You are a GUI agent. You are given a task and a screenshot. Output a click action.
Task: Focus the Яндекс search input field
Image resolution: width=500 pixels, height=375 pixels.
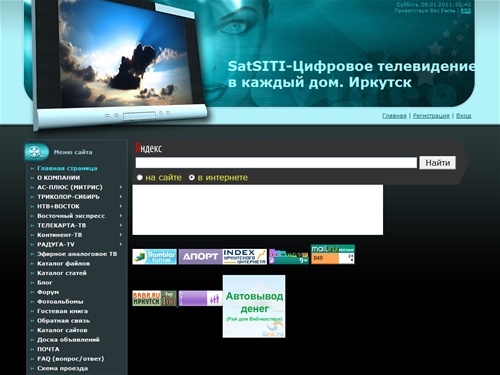276,163
